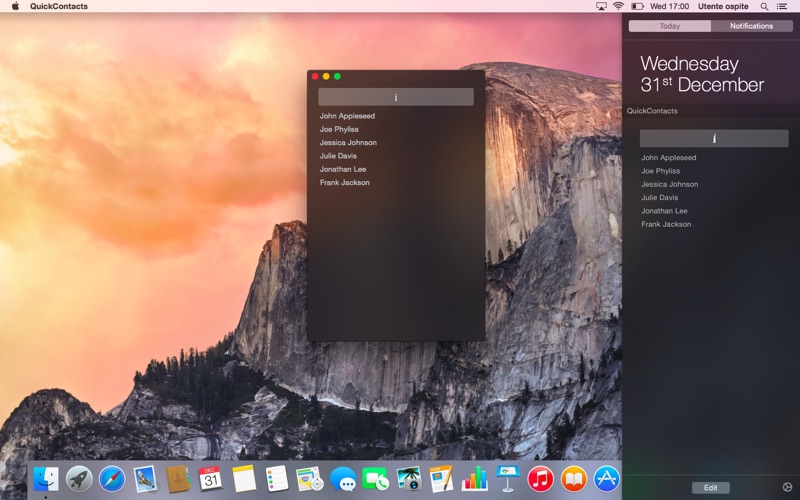800x500 pixels.
Task: Focus the search field in QuickContacts window
Action: click(396, 97)
